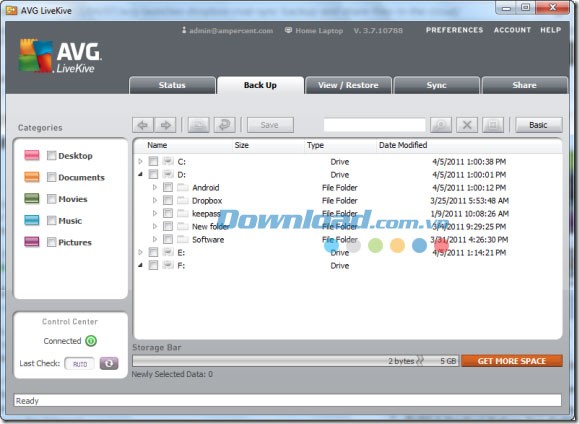Click the Storage Bar usage indicator
The image size is (579, 424).
click(295, 361)
